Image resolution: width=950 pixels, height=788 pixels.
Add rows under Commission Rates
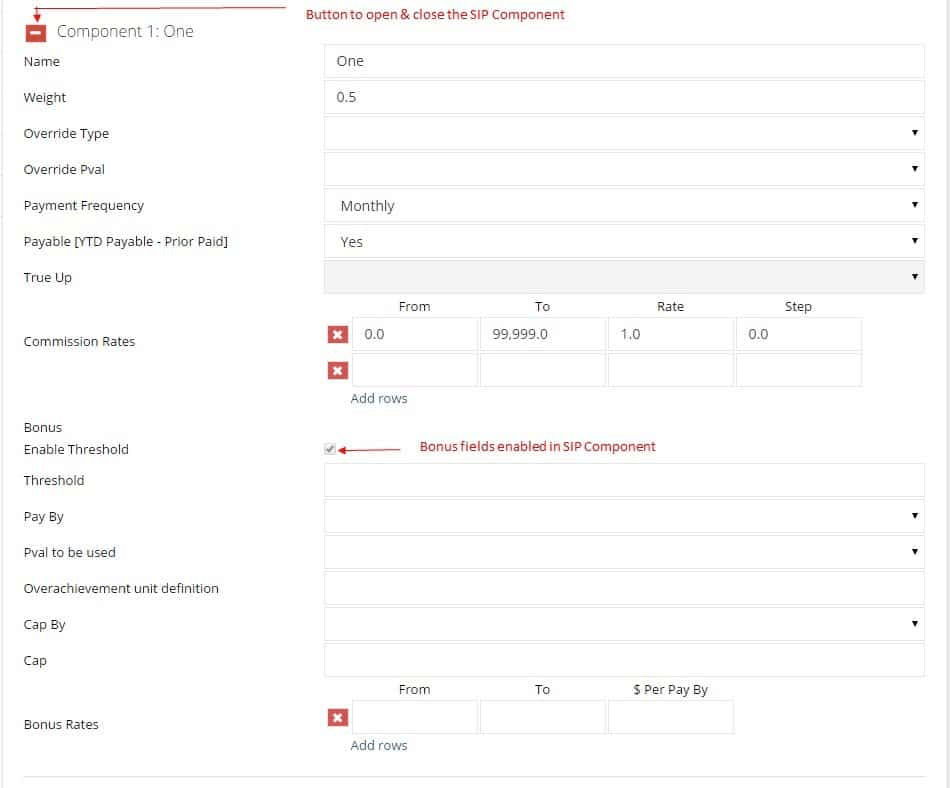point(379,399)
